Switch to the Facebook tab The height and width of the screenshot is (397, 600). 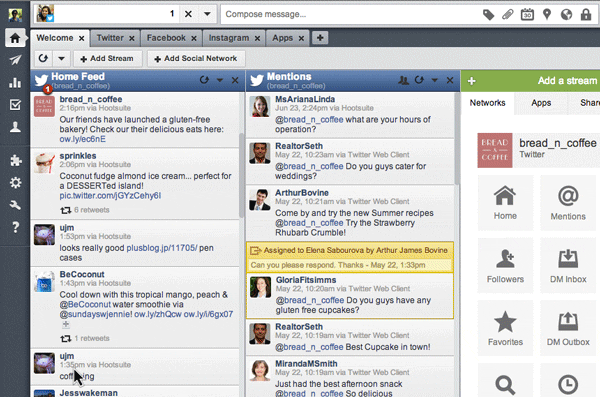pos(166,38)
